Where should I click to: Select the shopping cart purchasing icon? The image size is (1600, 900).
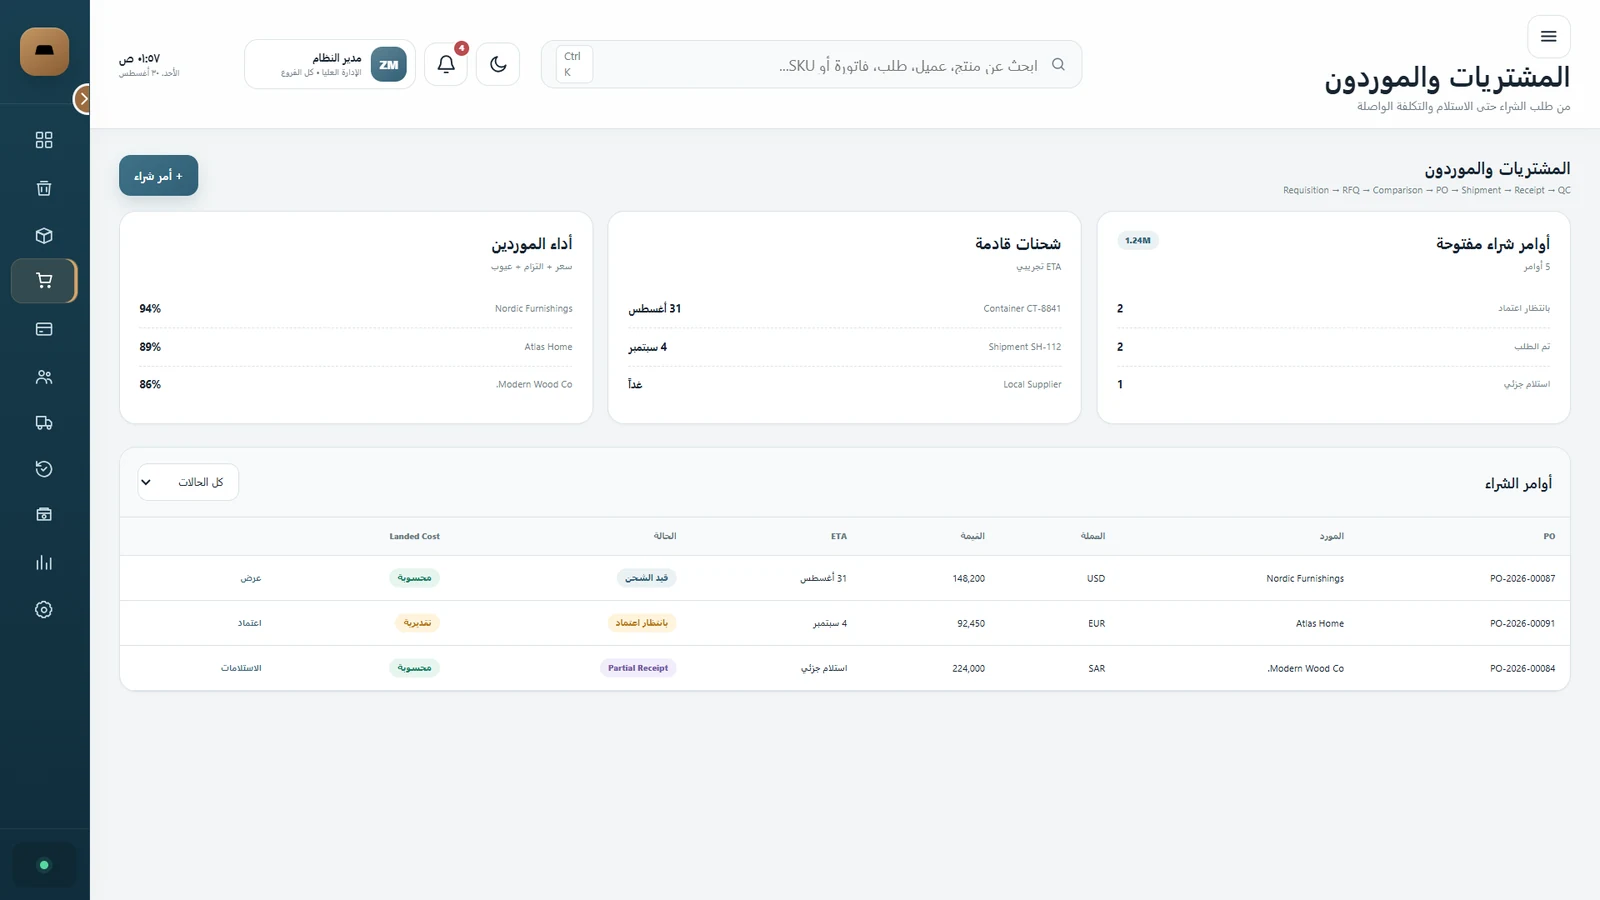(x=44, y=281)
